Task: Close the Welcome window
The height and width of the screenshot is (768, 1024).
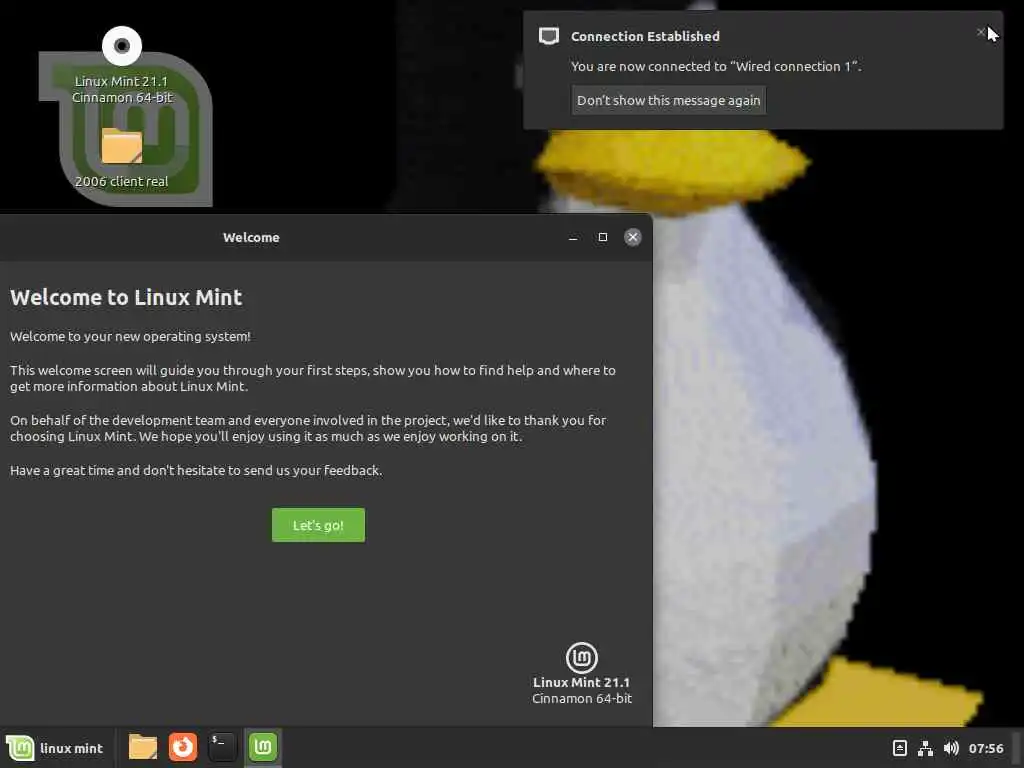Action: [632, 237]
